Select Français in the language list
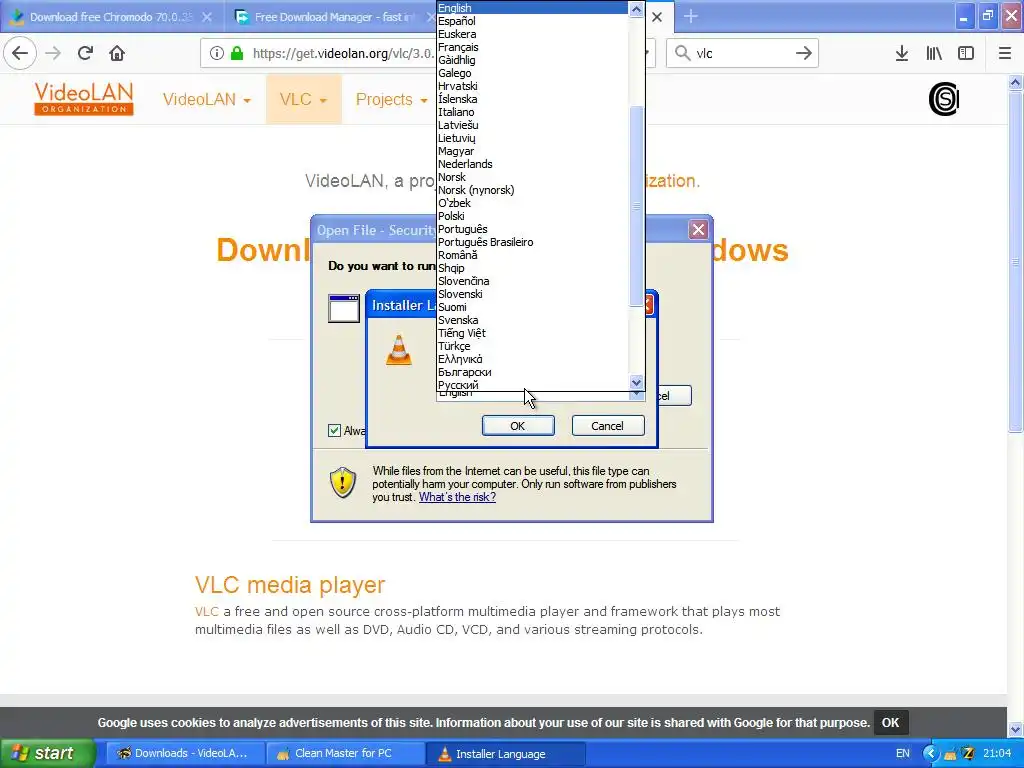The width and height of the screenshot is (1024, 768). 532,47
